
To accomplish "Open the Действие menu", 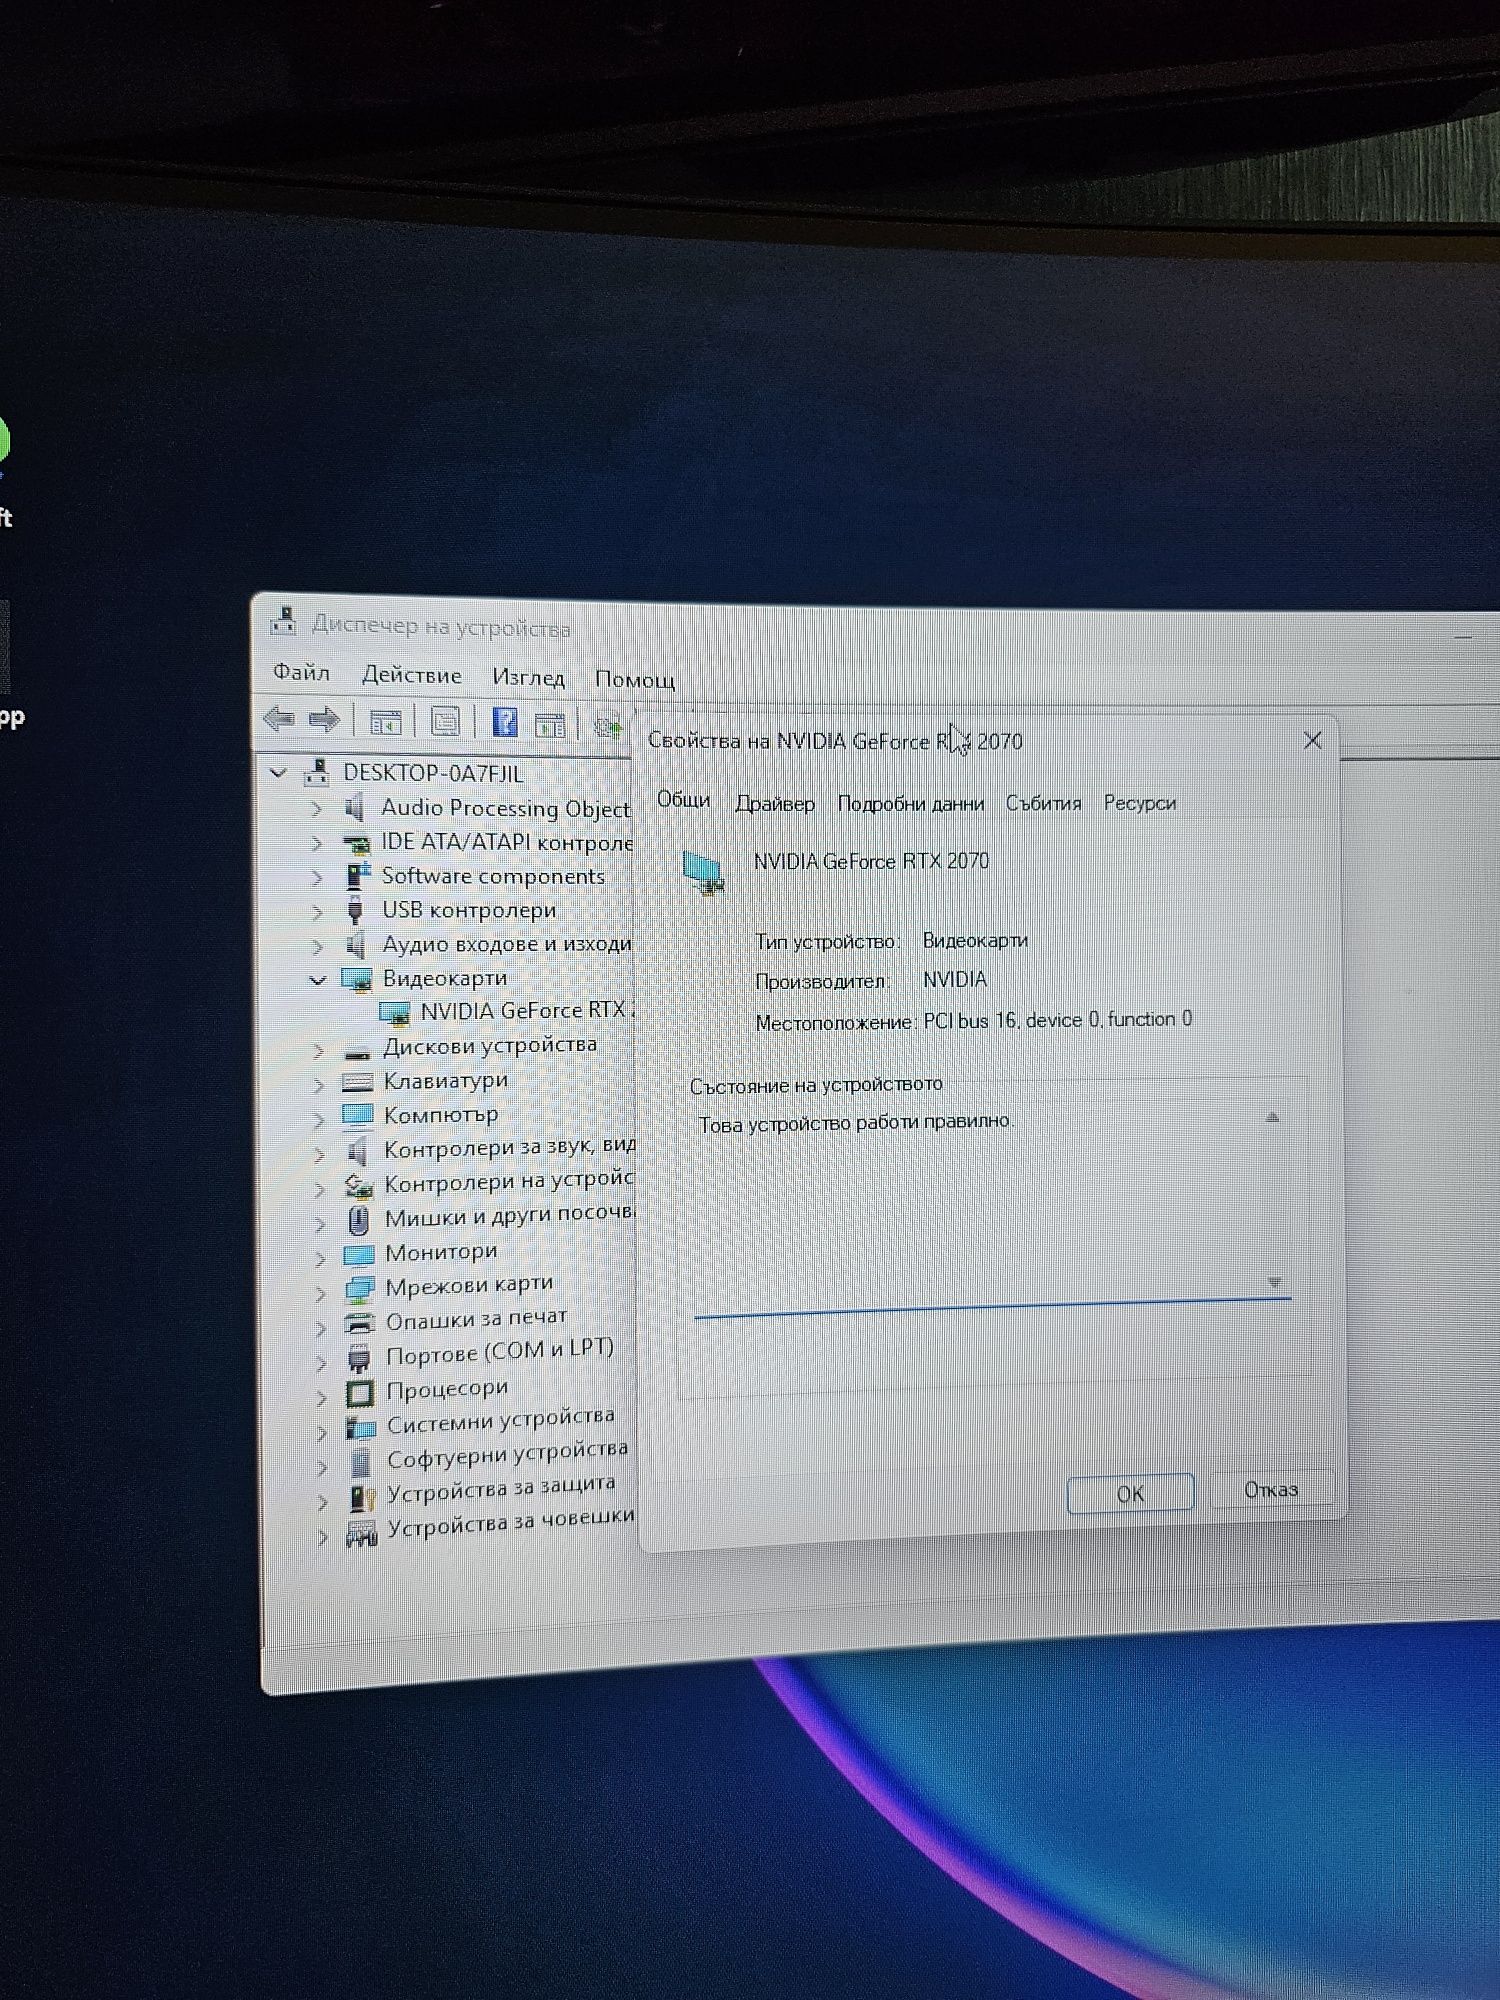I will (412, 675).
